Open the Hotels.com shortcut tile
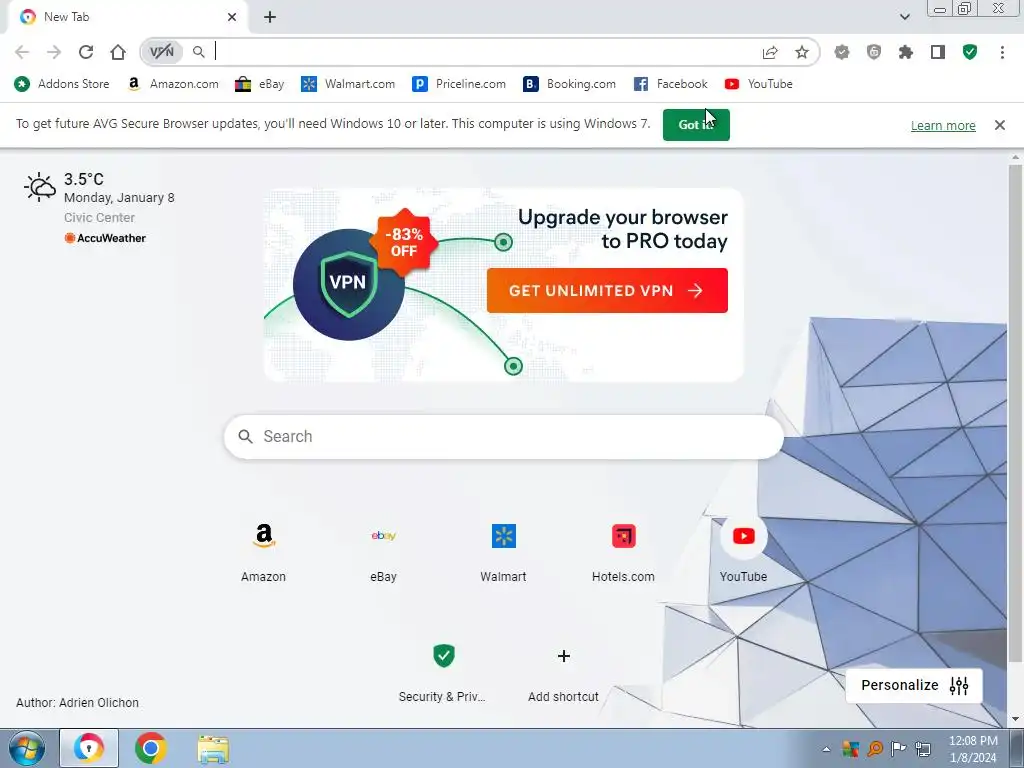Screen dimensions: 1024x768 pos(623,552)
